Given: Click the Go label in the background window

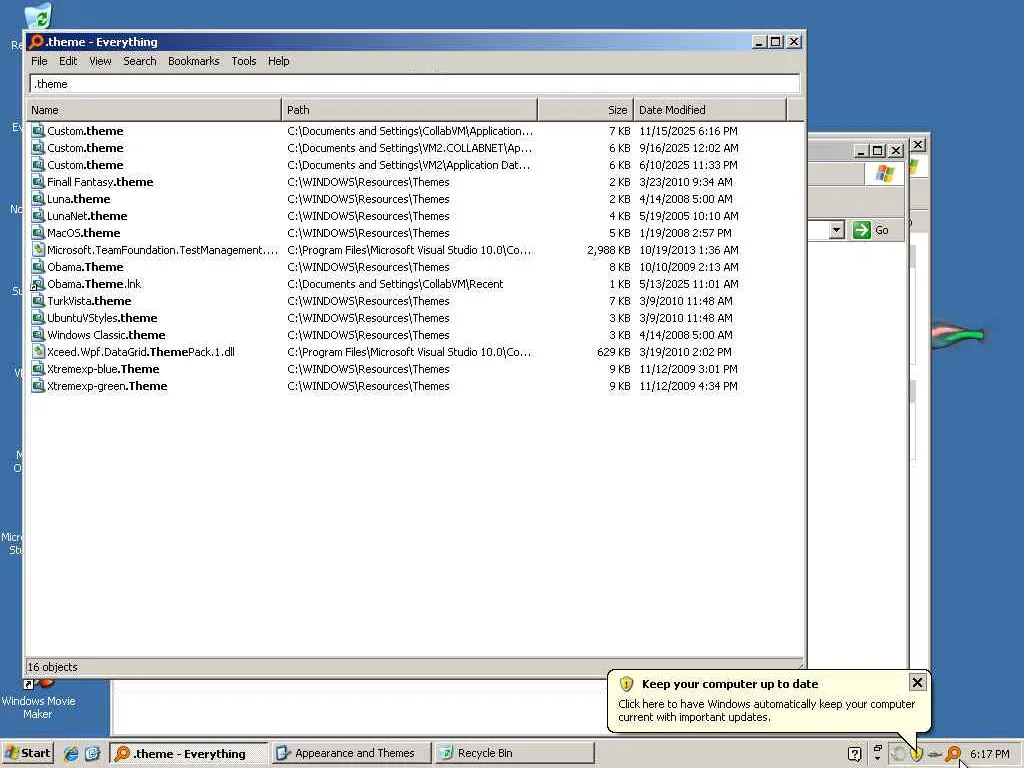Looking at the screenshot, I should (882, 230).
